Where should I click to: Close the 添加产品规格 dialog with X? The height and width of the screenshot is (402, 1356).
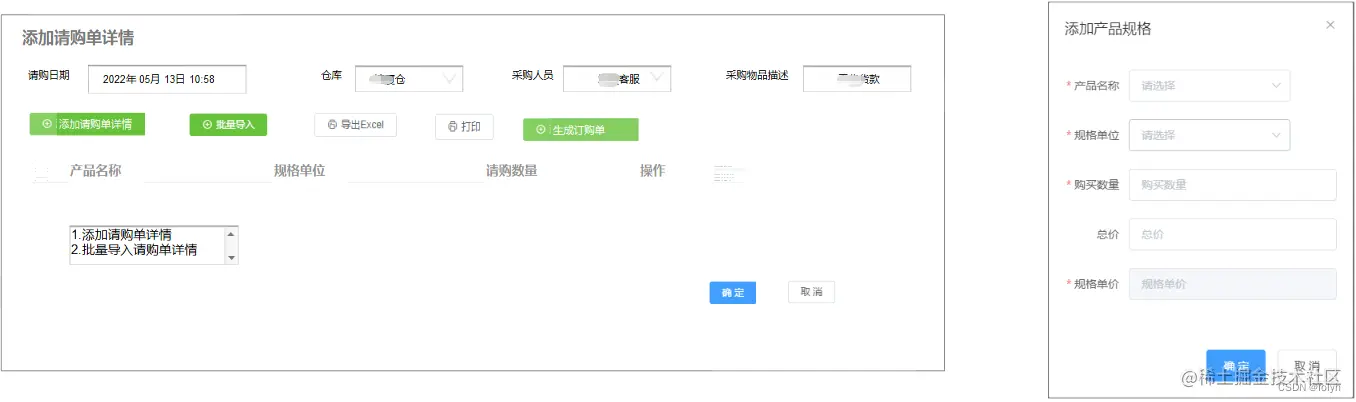point(1330,25)
